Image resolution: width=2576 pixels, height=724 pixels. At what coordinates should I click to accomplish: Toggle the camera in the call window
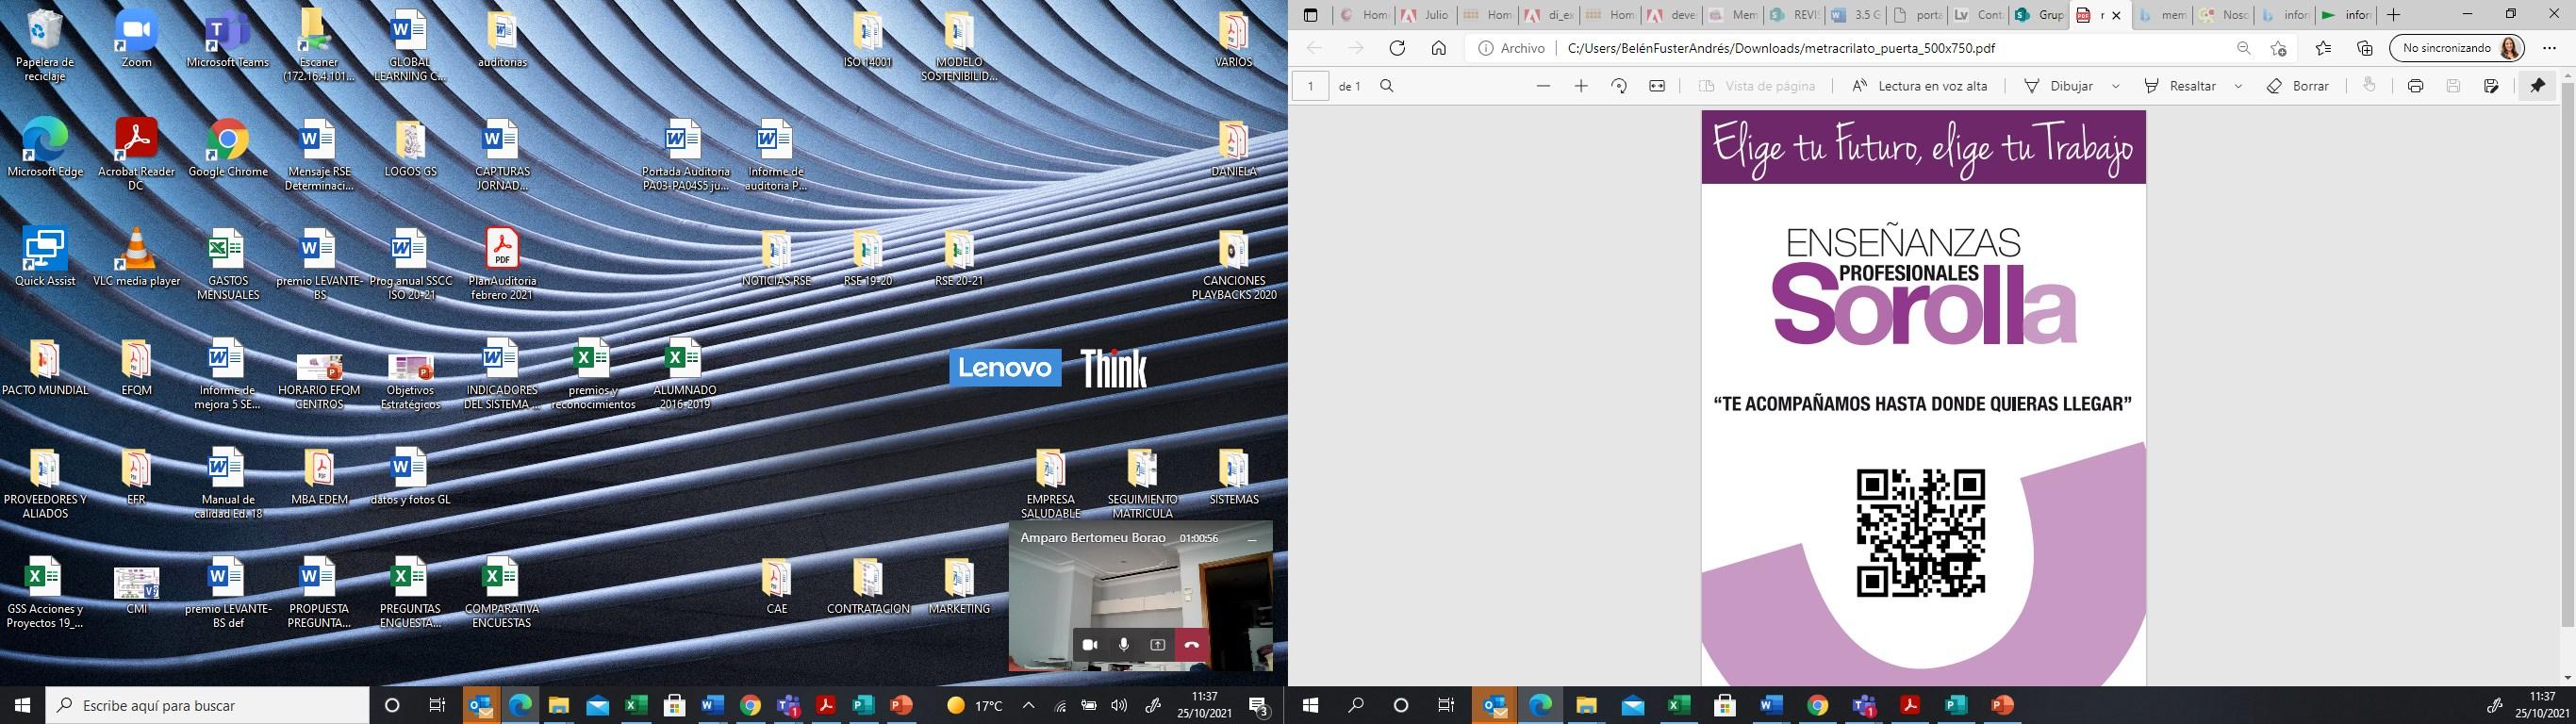[1090, 645]
